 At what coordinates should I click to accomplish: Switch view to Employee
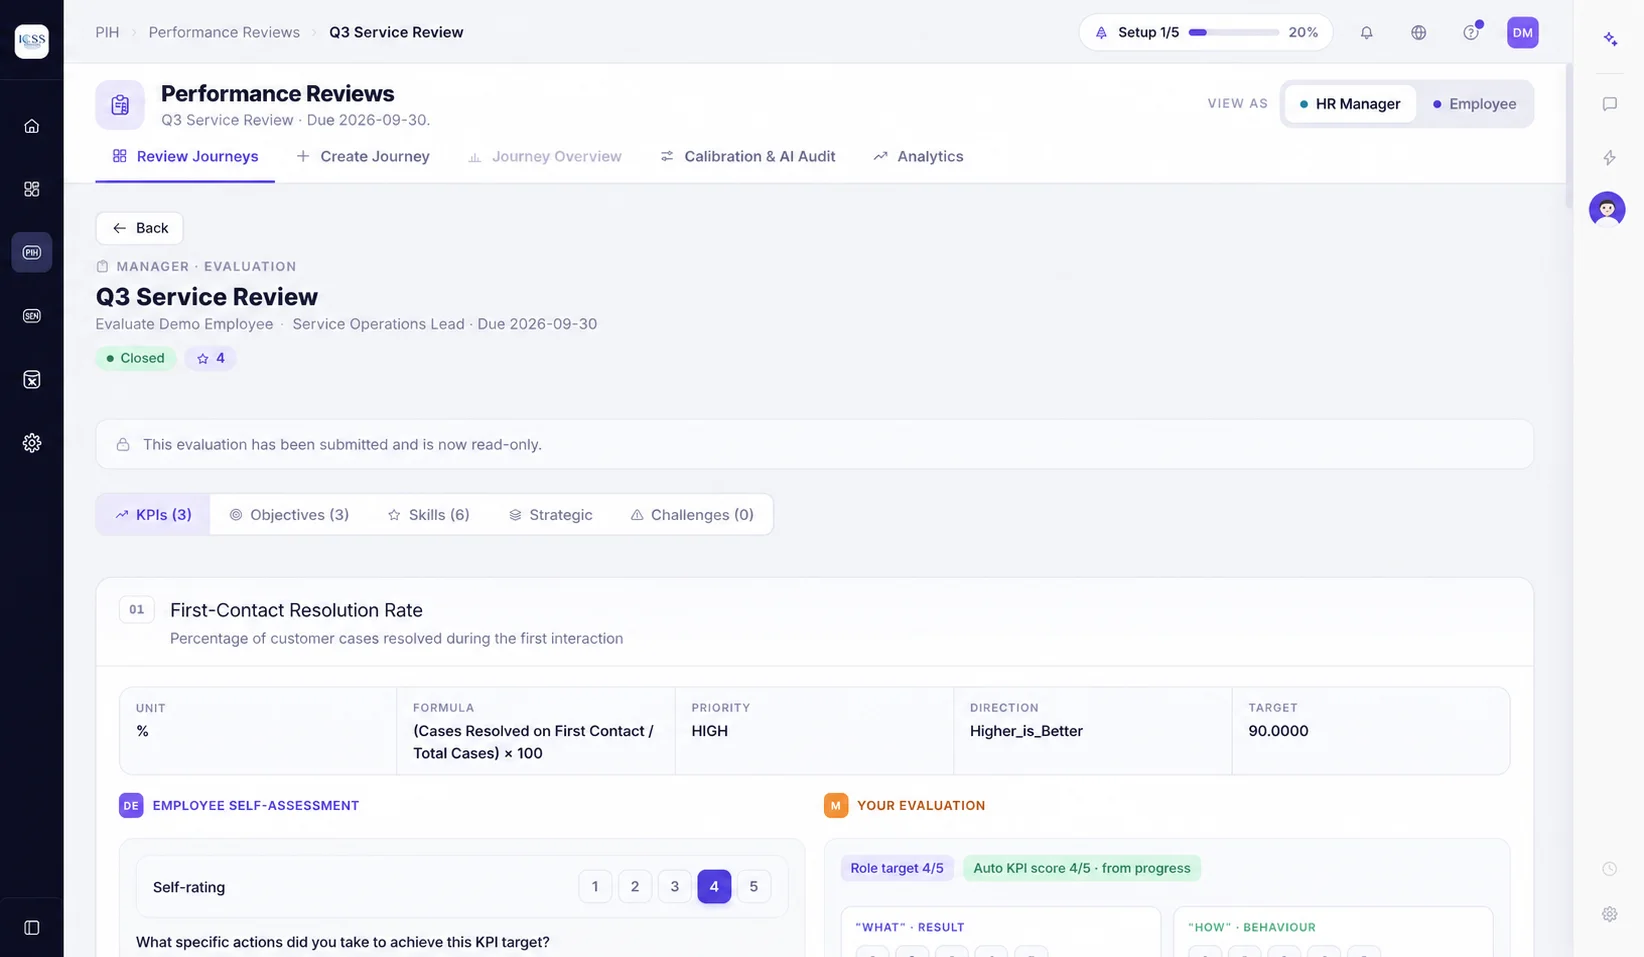(x=1475, y=104)
